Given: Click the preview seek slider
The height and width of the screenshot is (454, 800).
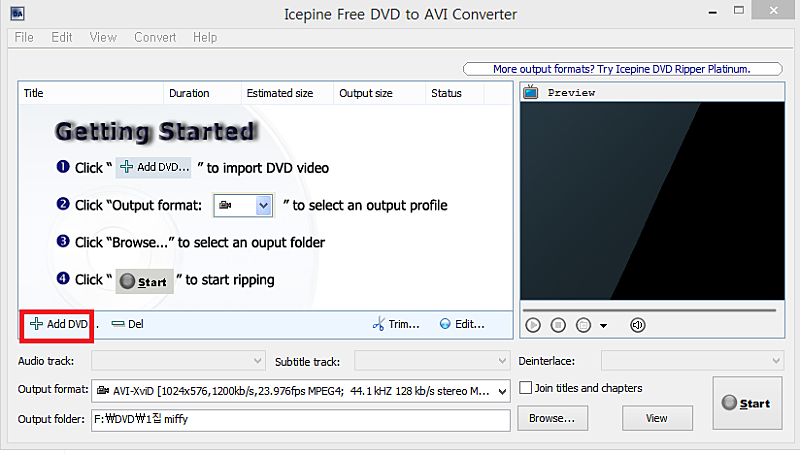Looking at the screenshot, I should [x=649, y=310].
